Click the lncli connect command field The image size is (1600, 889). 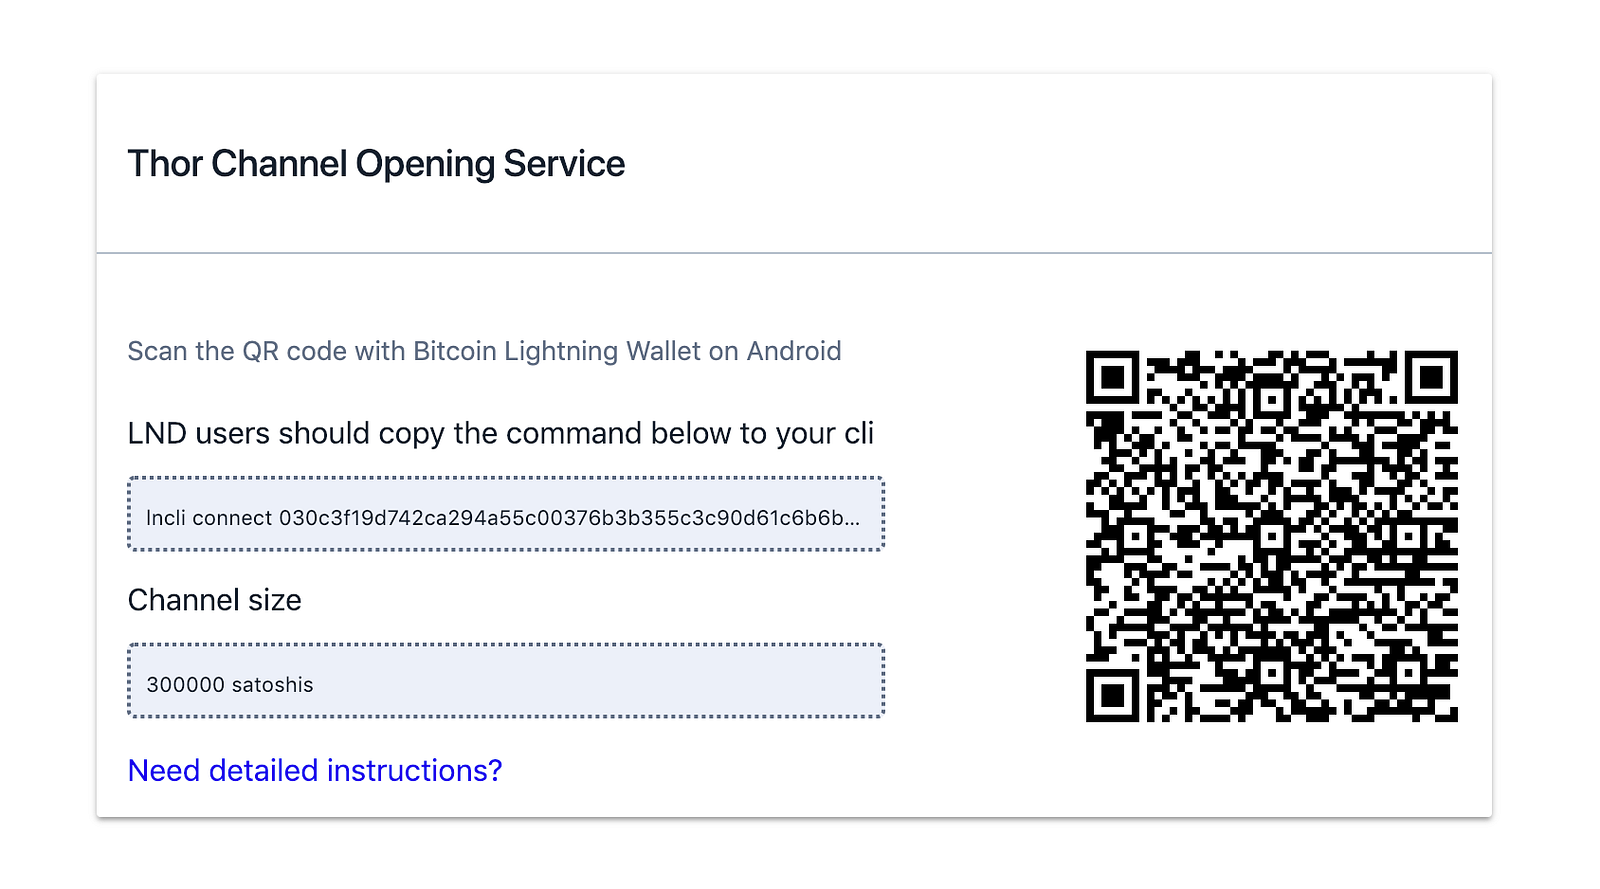tap(506, 515)
